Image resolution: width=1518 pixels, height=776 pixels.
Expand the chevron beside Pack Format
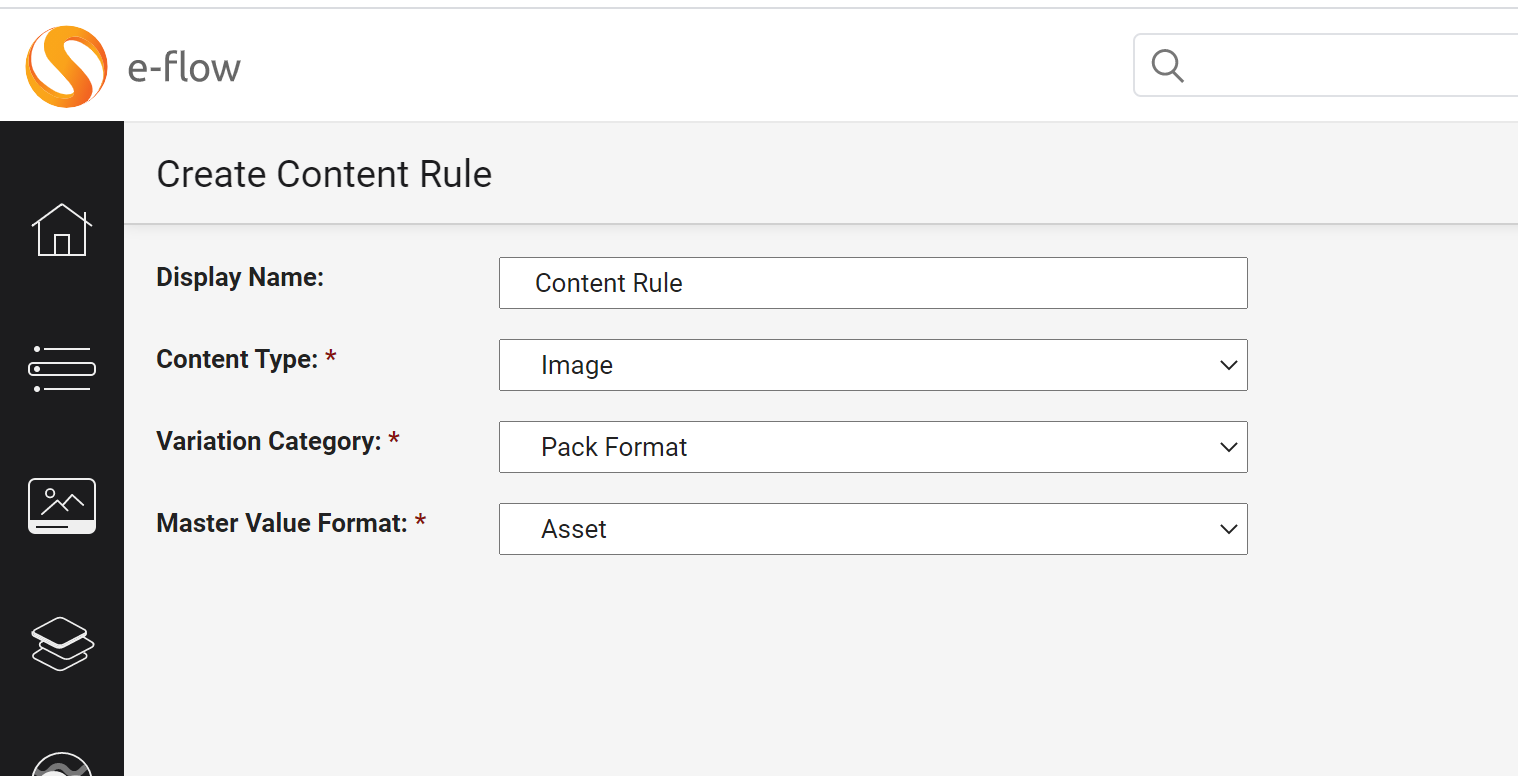[x=1228, y=447]
